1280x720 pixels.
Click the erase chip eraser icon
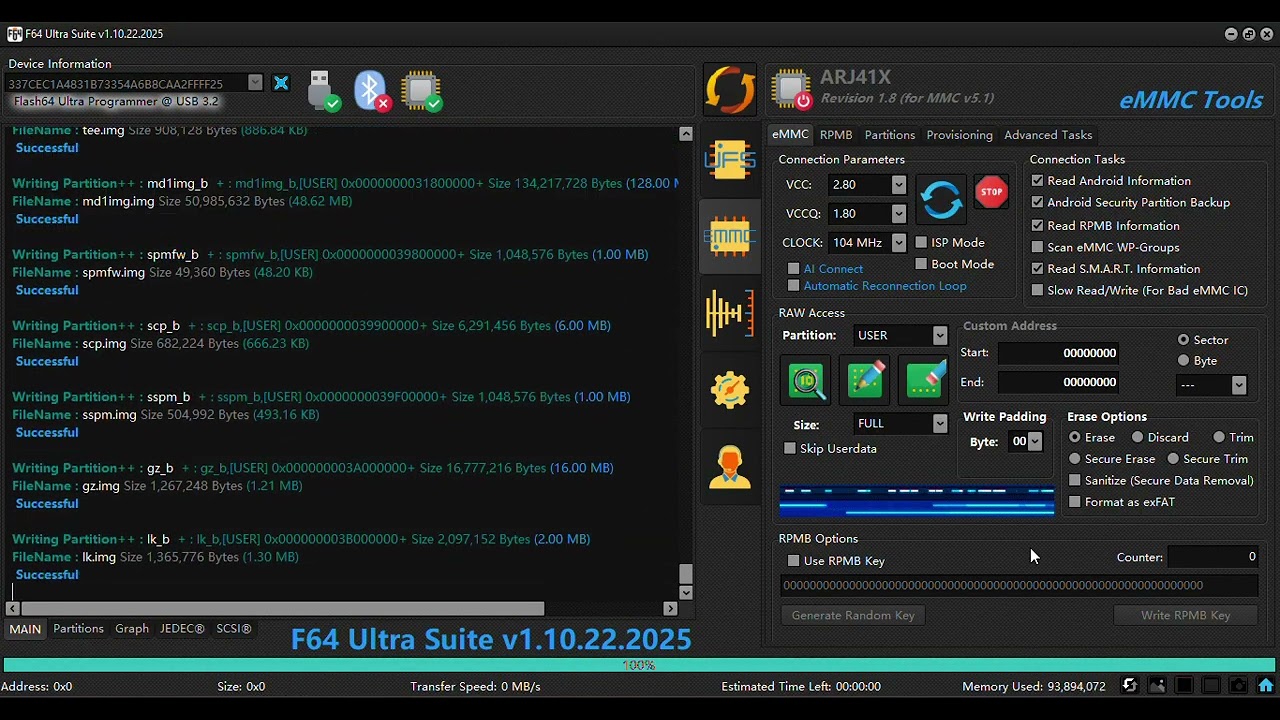924,380
